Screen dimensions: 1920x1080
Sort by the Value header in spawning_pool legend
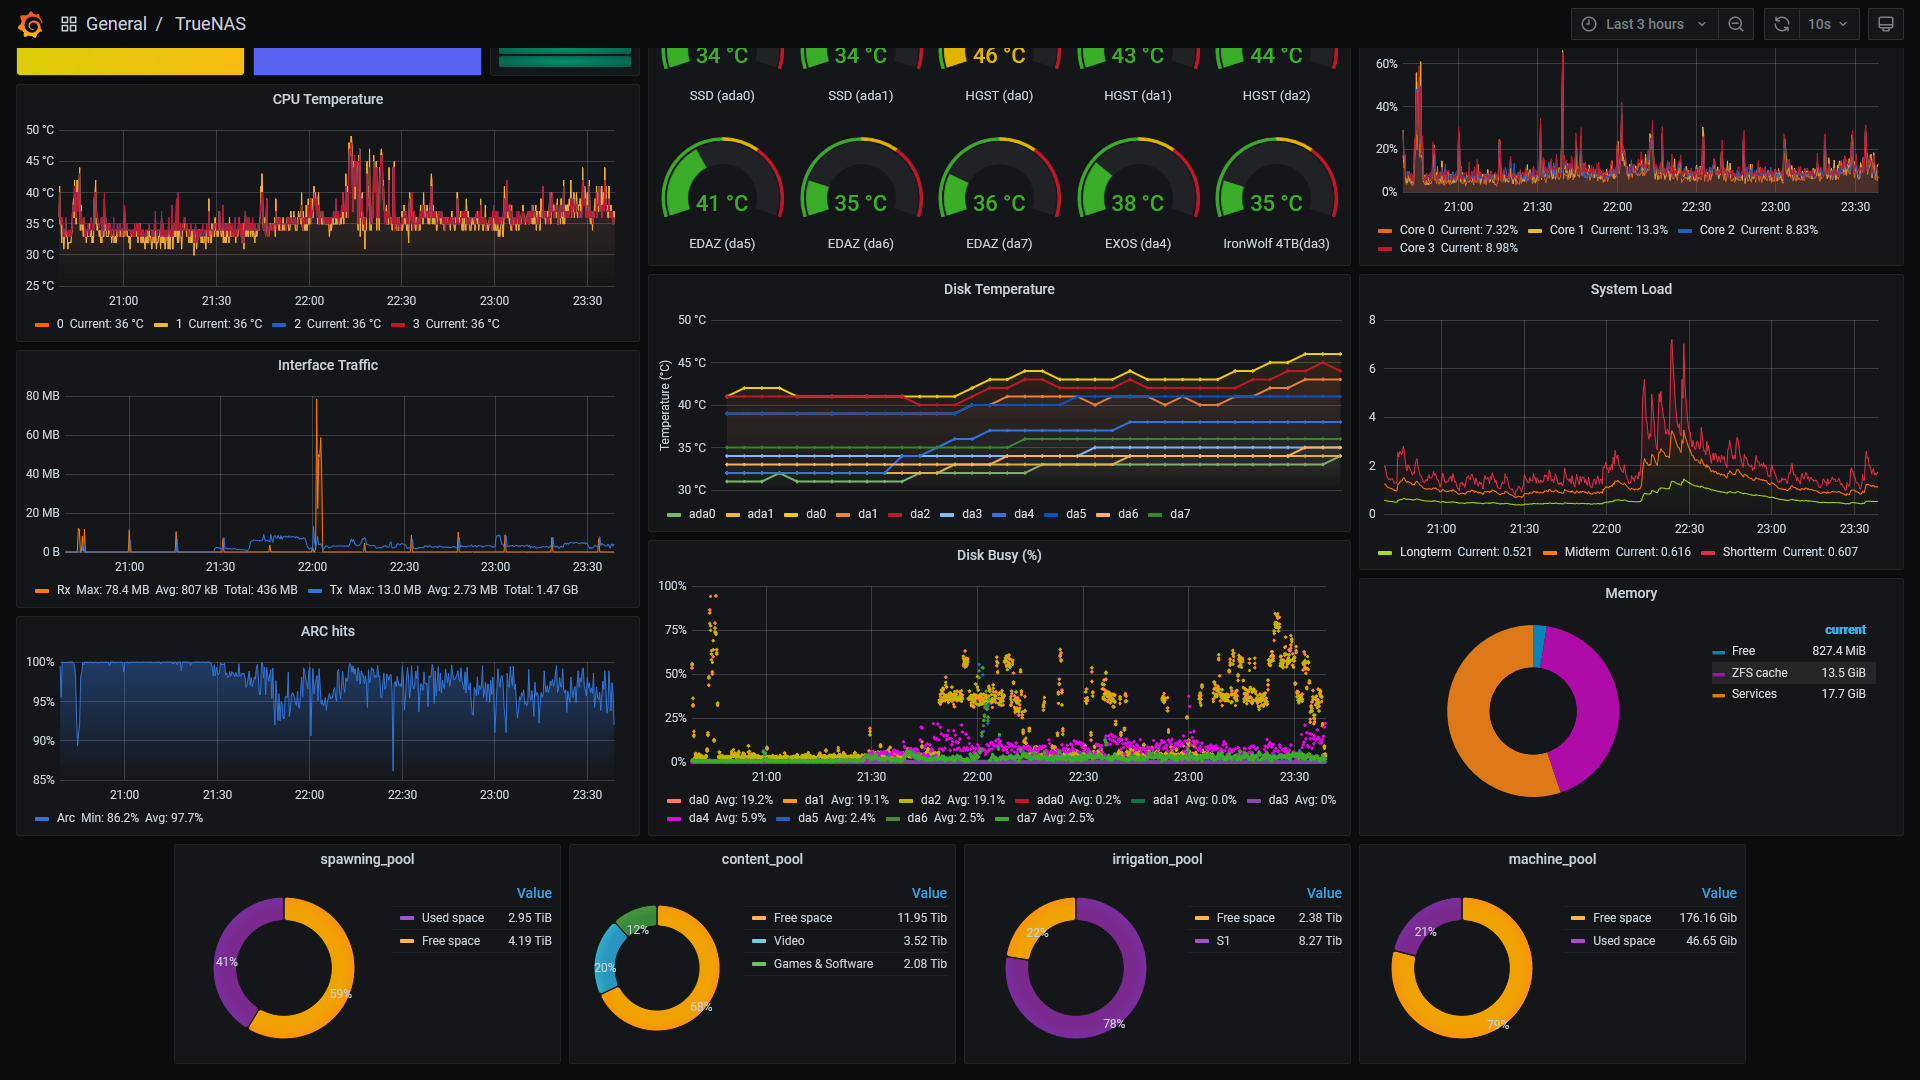click(534, 893)
